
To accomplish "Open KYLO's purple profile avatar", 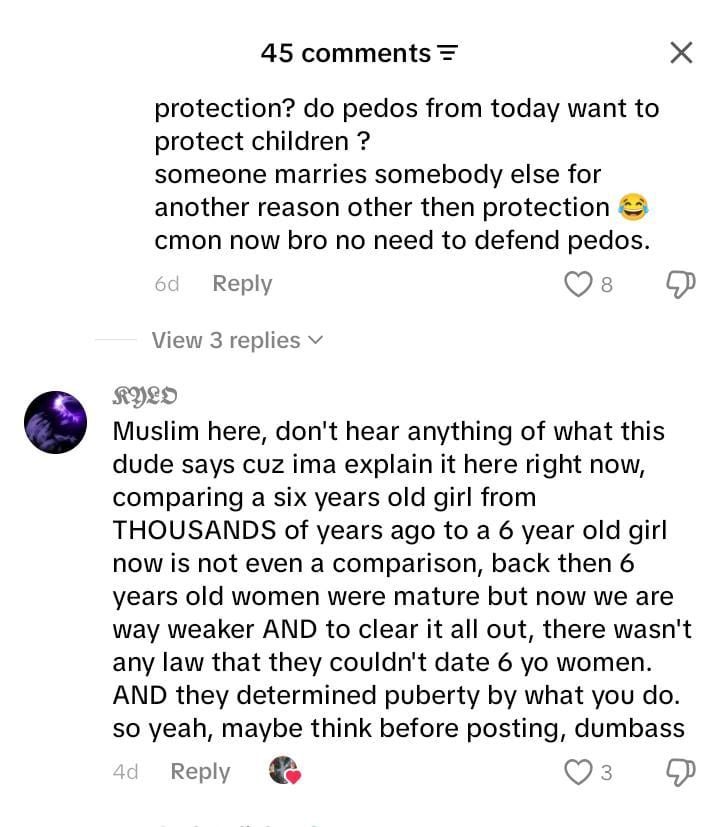I will point(55,422).
